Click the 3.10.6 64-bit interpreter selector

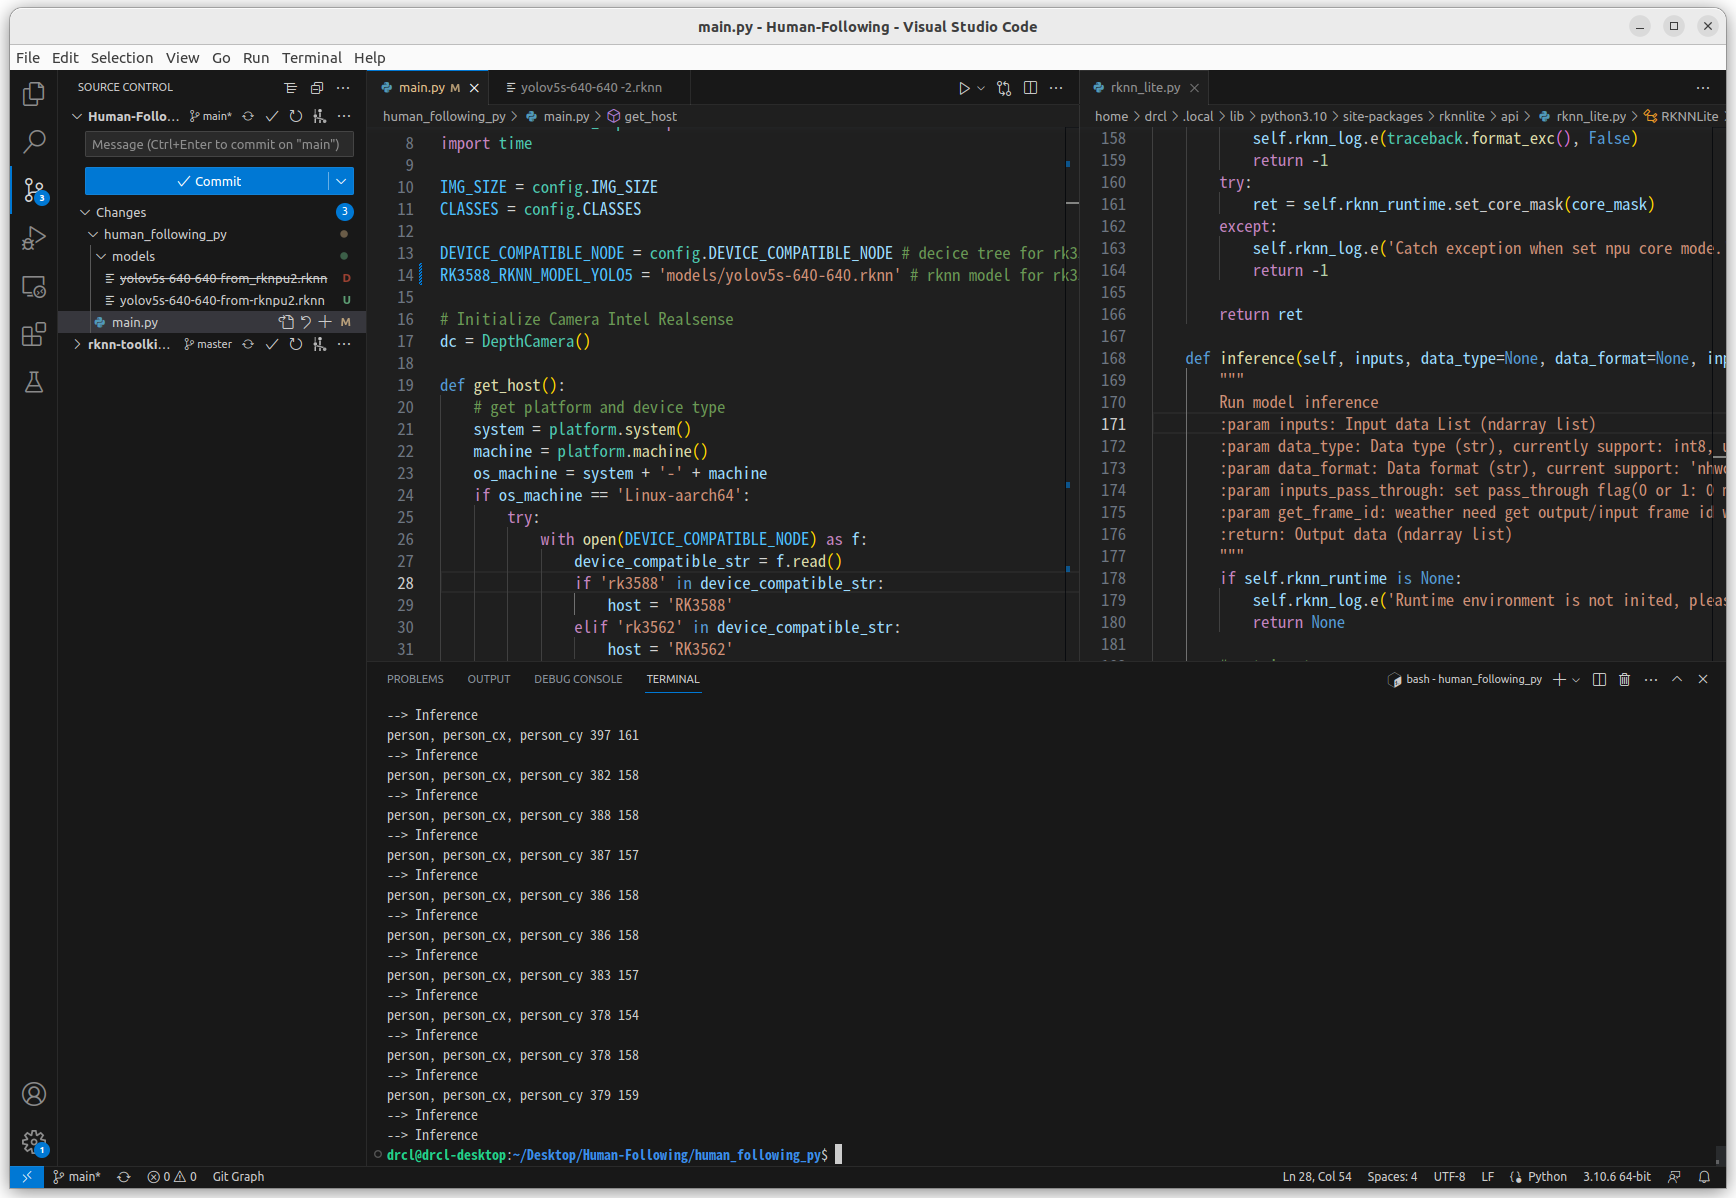(1617, 1177)
